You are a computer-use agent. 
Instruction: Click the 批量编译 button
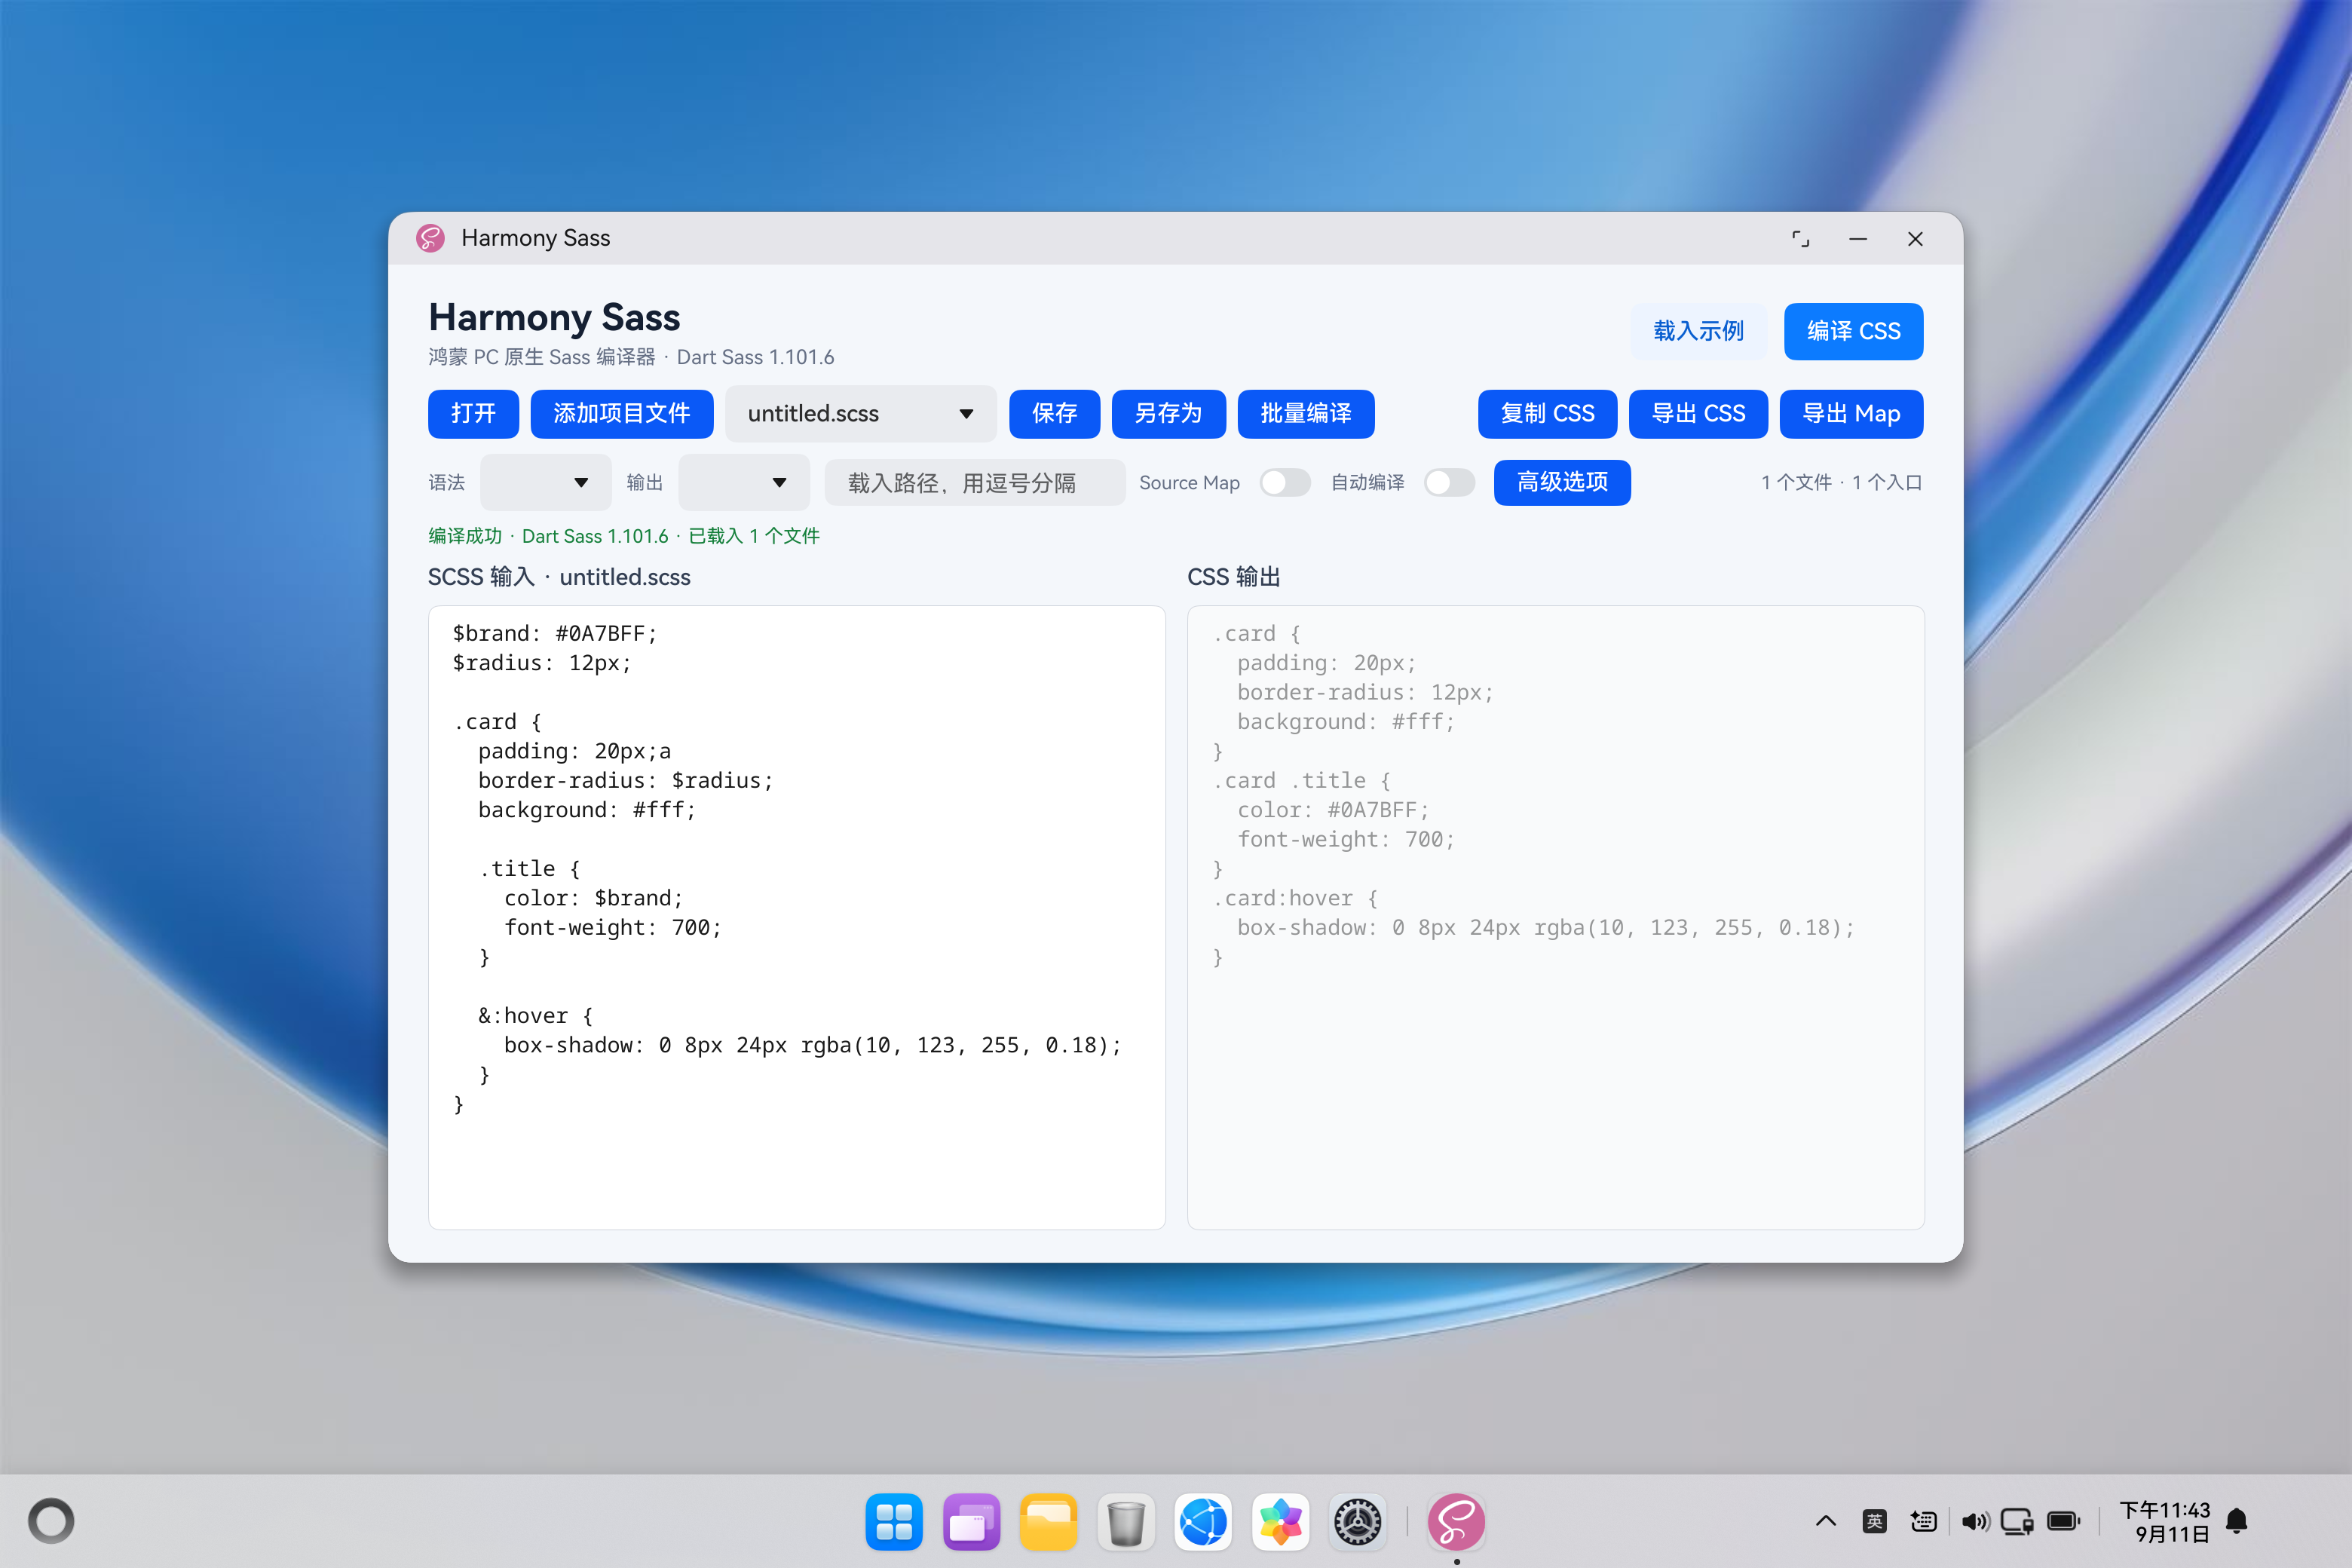click(1305, 414)
